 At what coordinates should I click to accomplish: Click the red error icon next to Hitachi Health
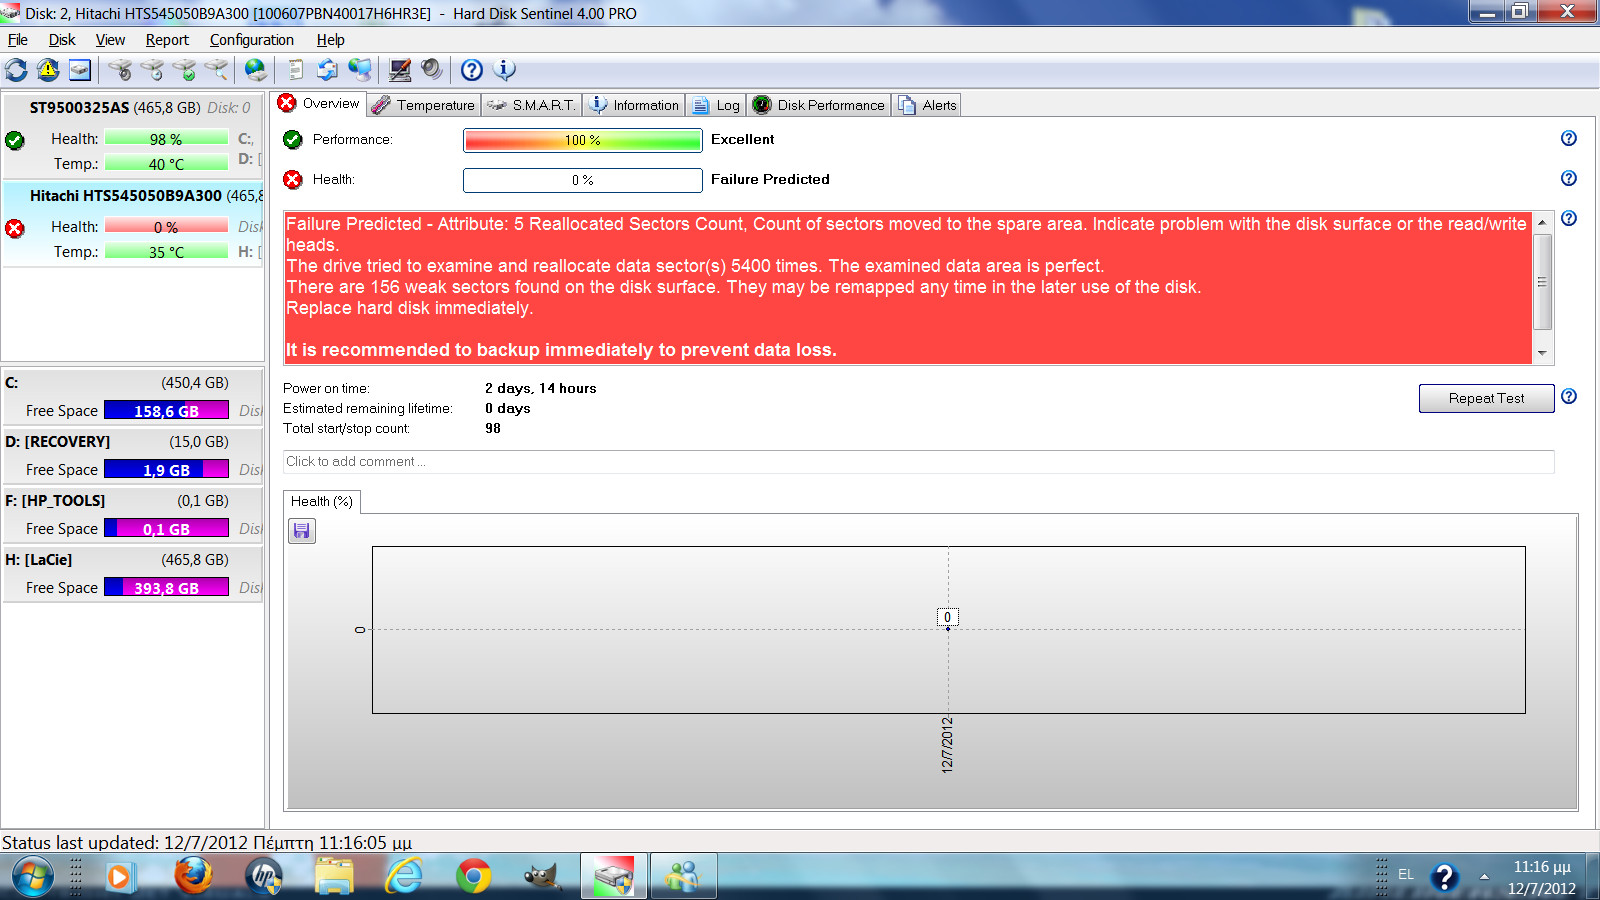[15, 228]
